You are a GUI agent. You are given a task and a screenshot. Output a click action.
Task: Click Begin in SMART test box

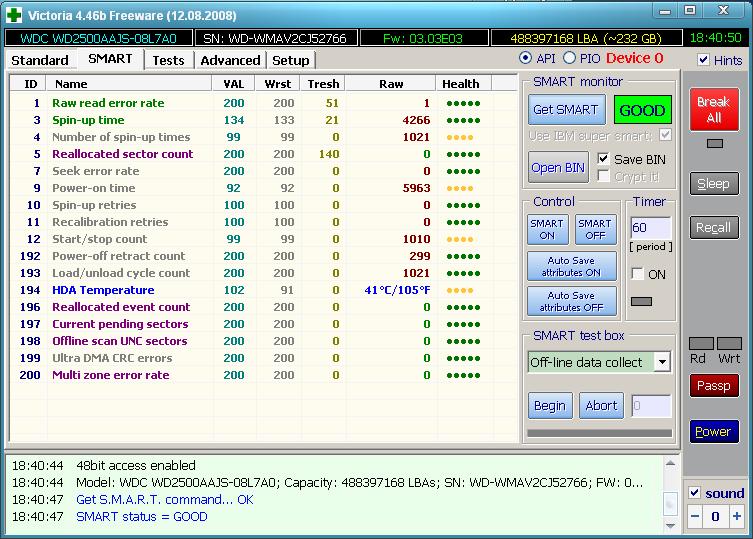coord(550,406)
